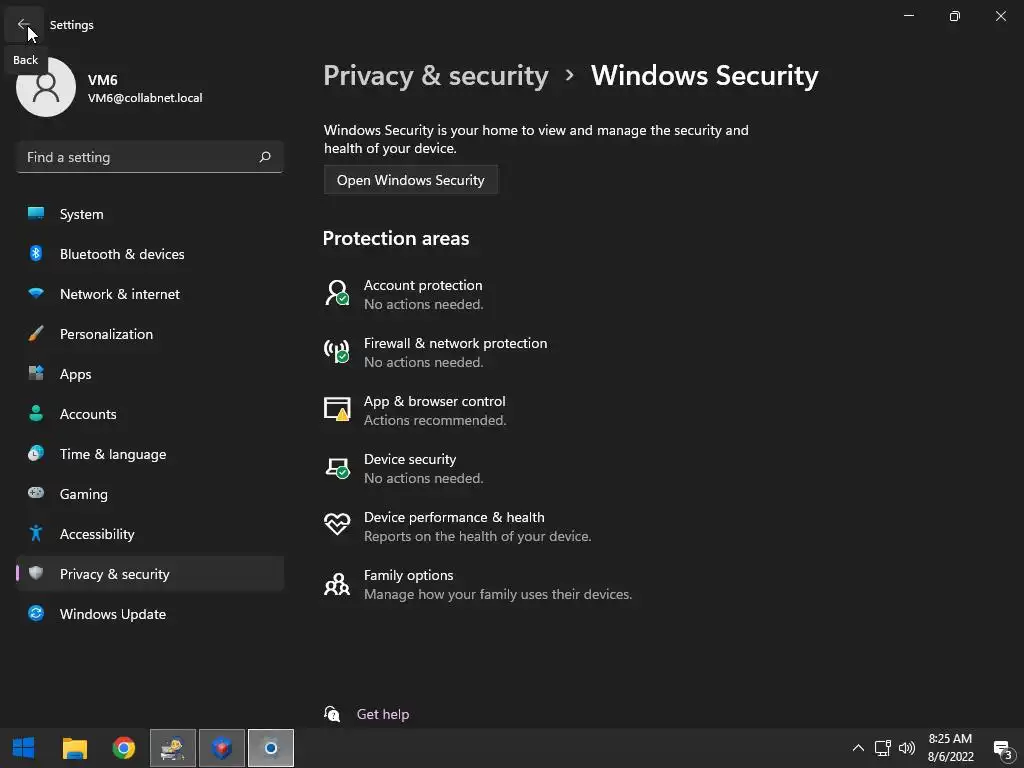This screenshot has height=768, width=1024.
Task: Click the Firewall & network protection antenna icon
Action: (x=337, y=351)
